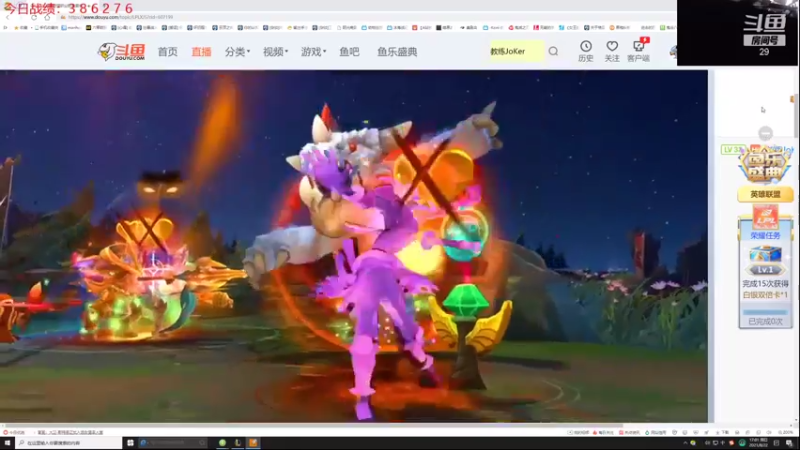Open the 客户端 client download icon
The image size is (800, 450).
coord(638,51)
